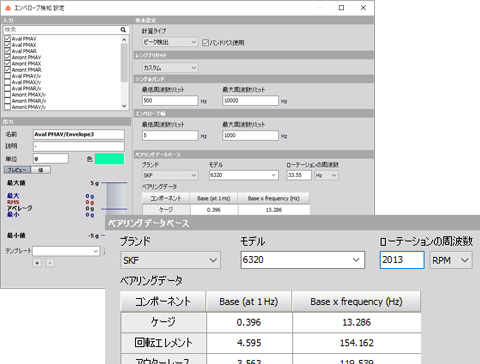This screenshot has width=480, height=364.
Task: Open the 計算タイプ dropdown showing ピーク検出
Action: click(x=170, y=42)
